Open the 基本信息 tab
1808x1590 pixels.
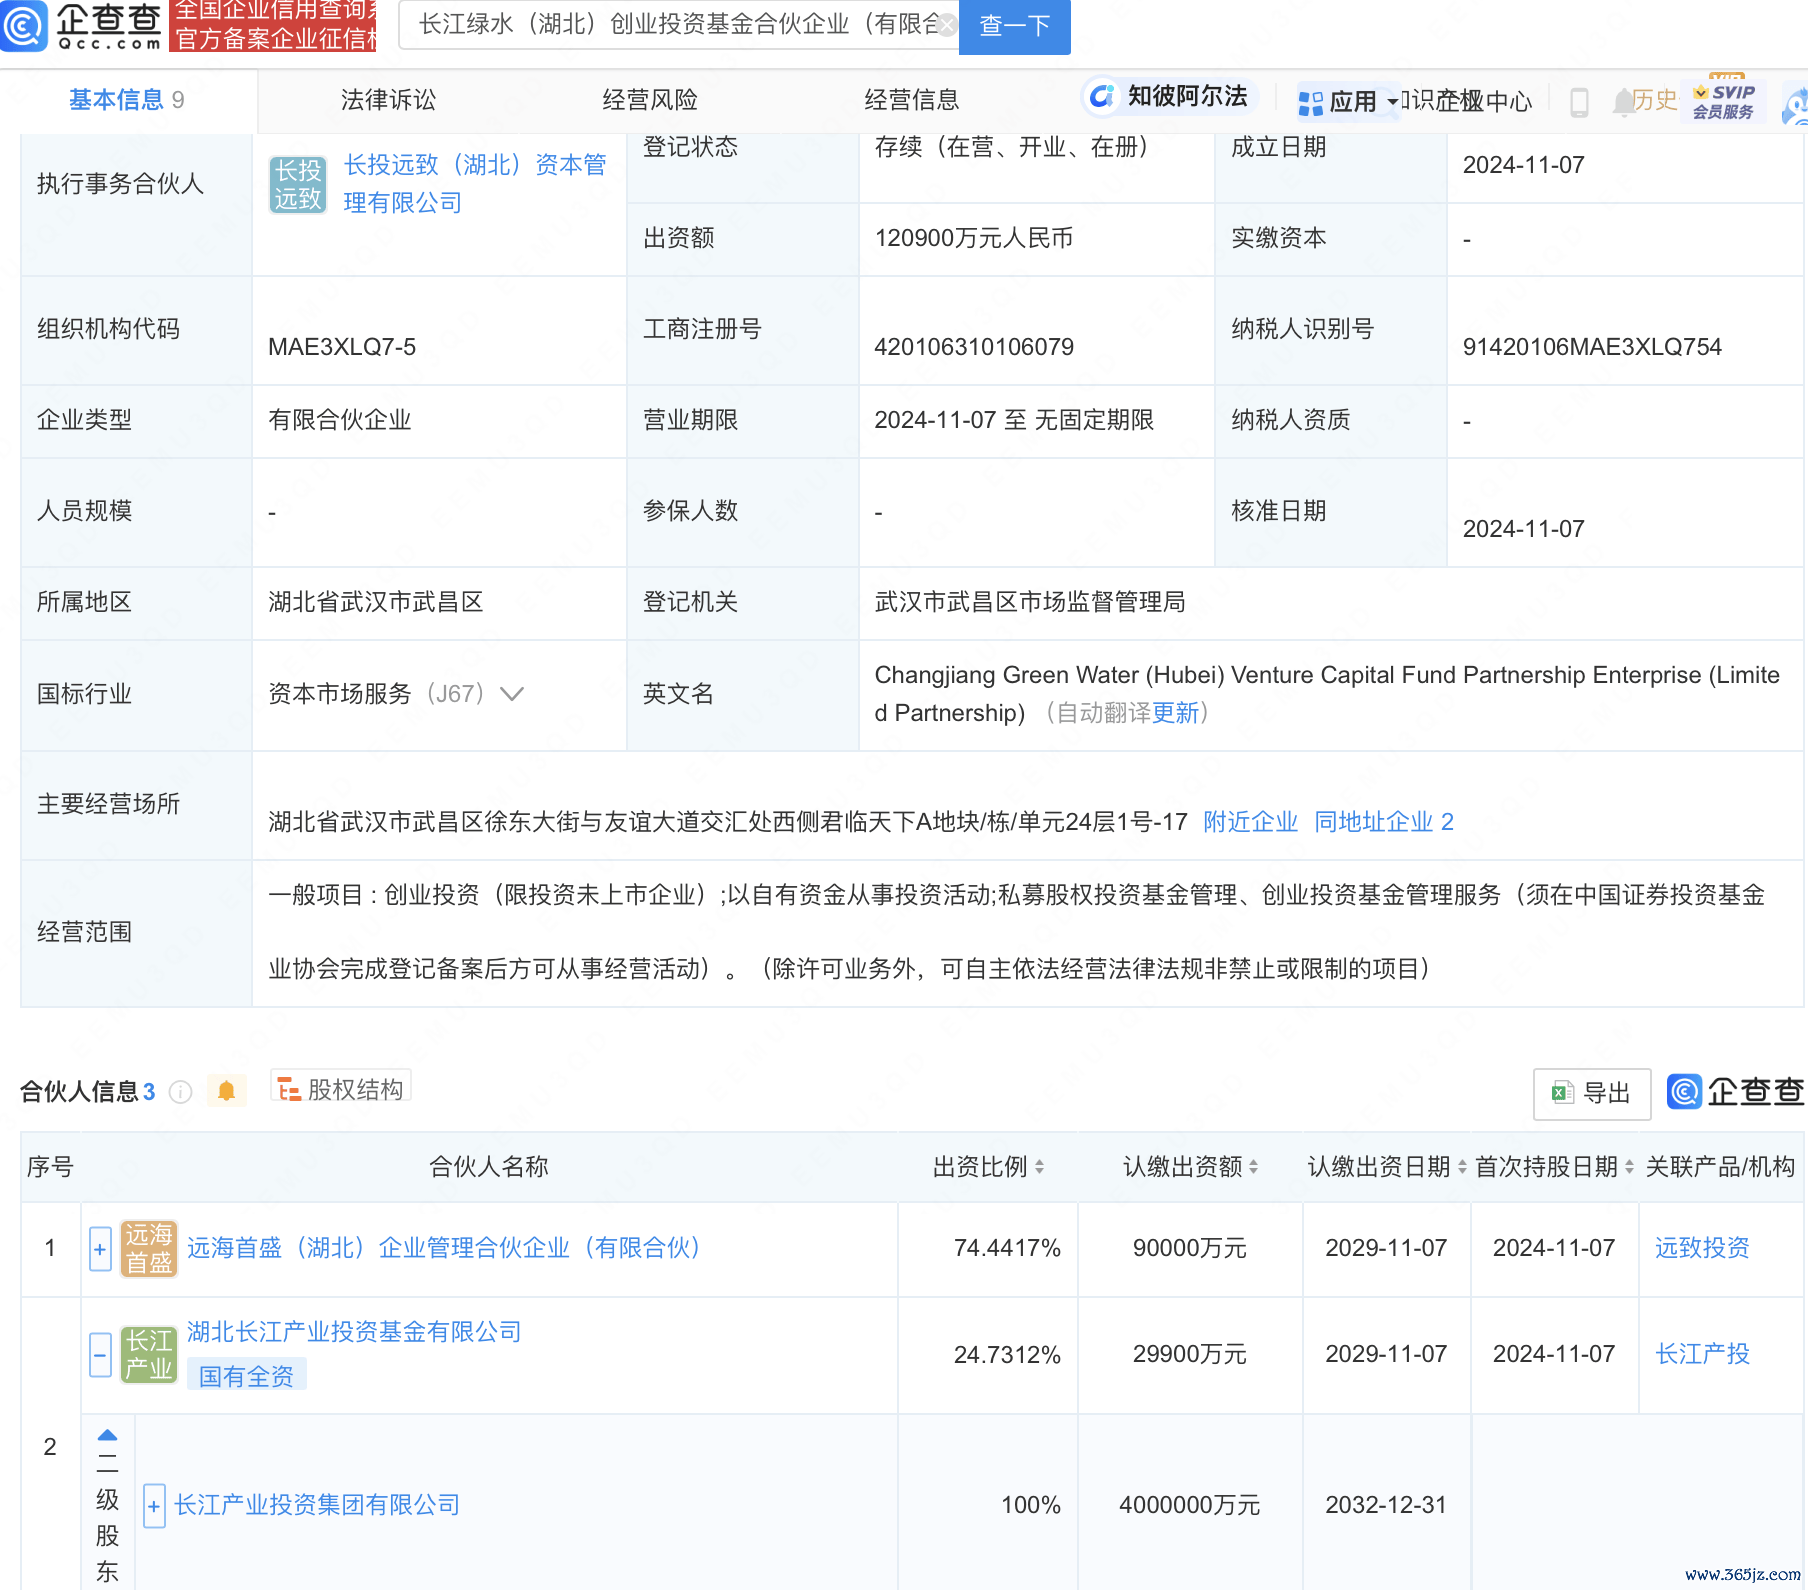pyautogui.click(x=127, y=100)
